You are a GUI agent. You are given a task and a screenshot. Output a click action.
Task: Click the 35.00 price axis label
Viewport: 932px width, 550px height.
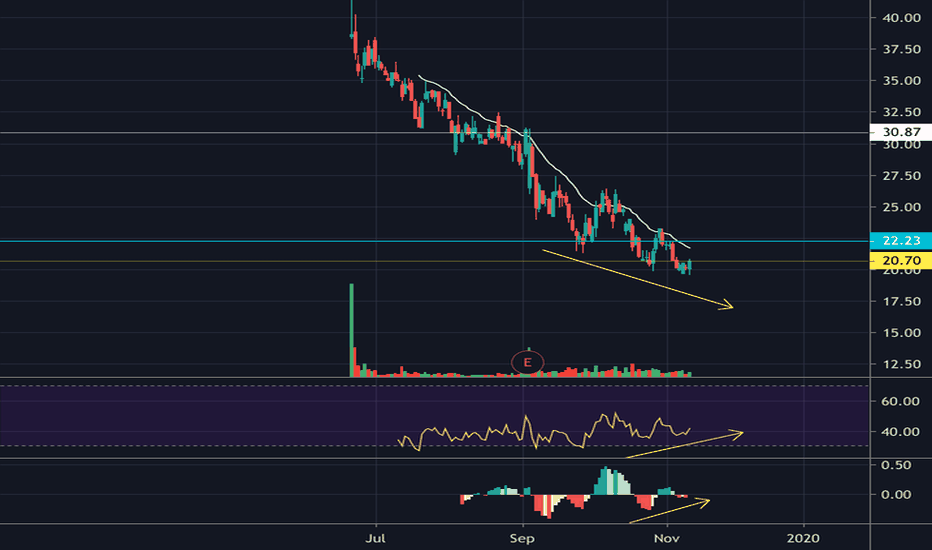point(901,81)
